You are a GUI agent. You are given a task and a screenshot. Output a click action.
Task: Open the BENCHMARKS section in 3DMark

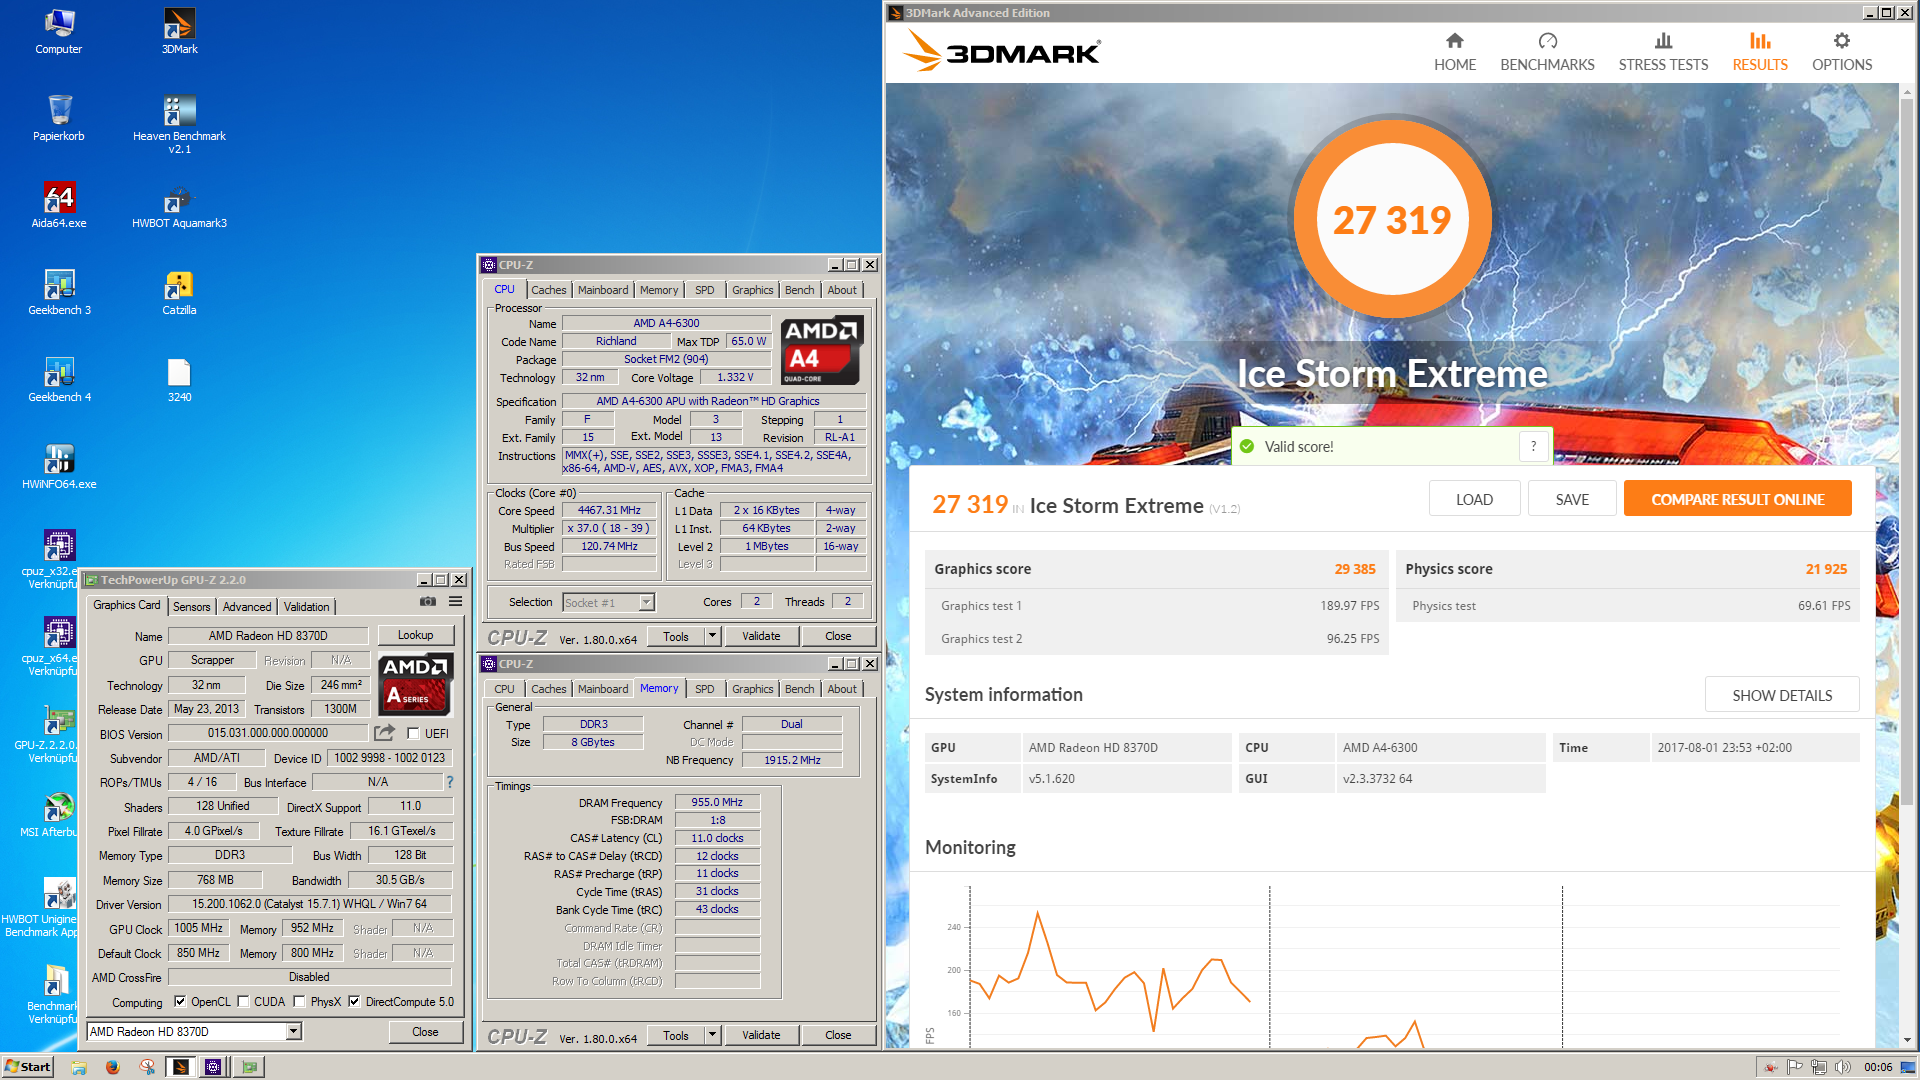(x=1547, y=52)
